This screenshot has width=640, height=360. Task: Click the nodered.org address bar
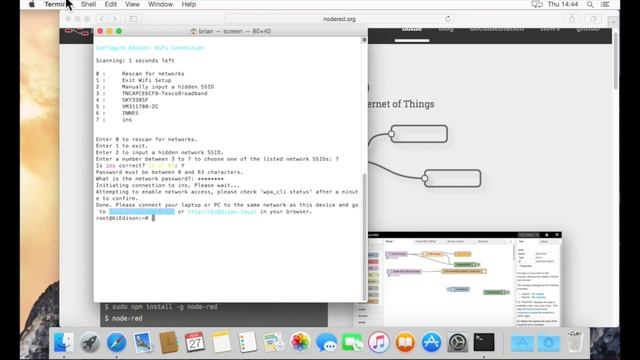(x=339, y=19)
